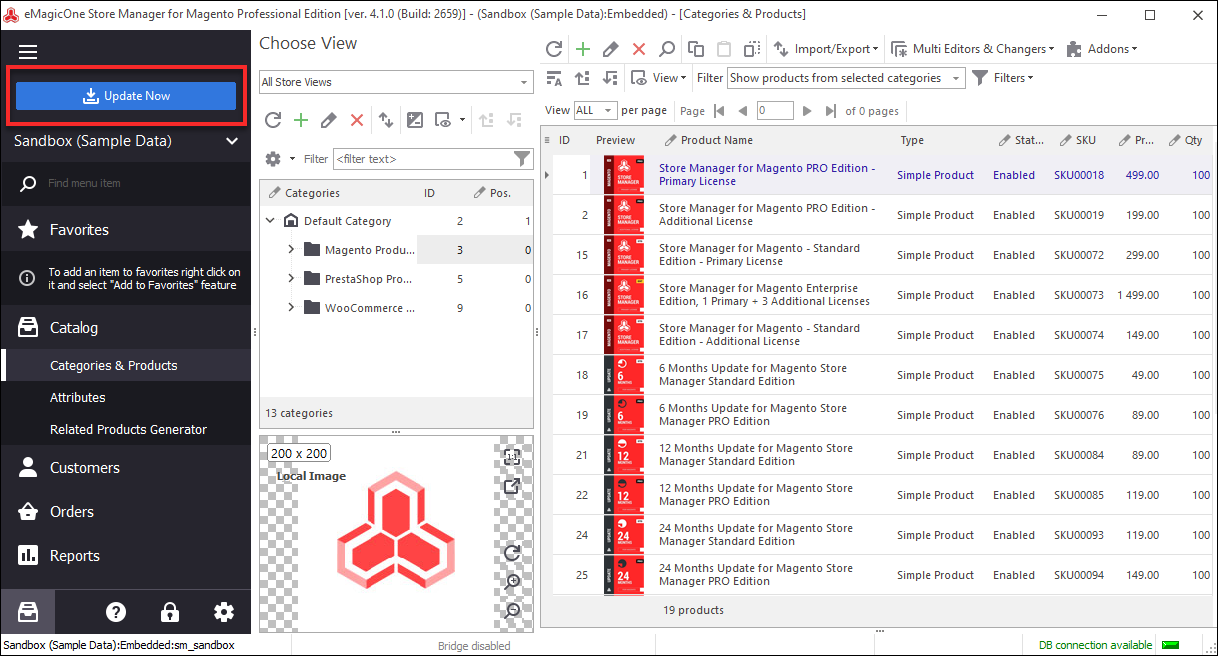Viewport: 1218px width, 656px height.
Task: Open the Catalog section
Action: coord(126,328)
